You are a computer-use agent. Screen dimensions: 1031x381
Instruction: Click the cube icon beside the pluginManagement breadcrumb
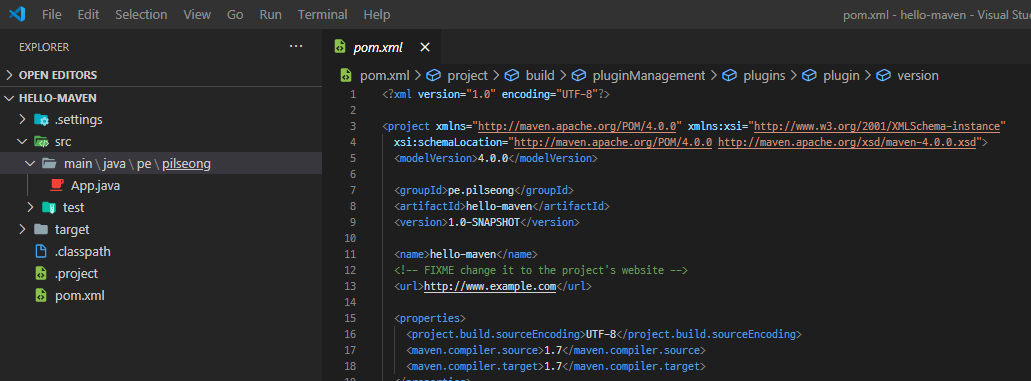pyautogui.click(x=578, y=76)
